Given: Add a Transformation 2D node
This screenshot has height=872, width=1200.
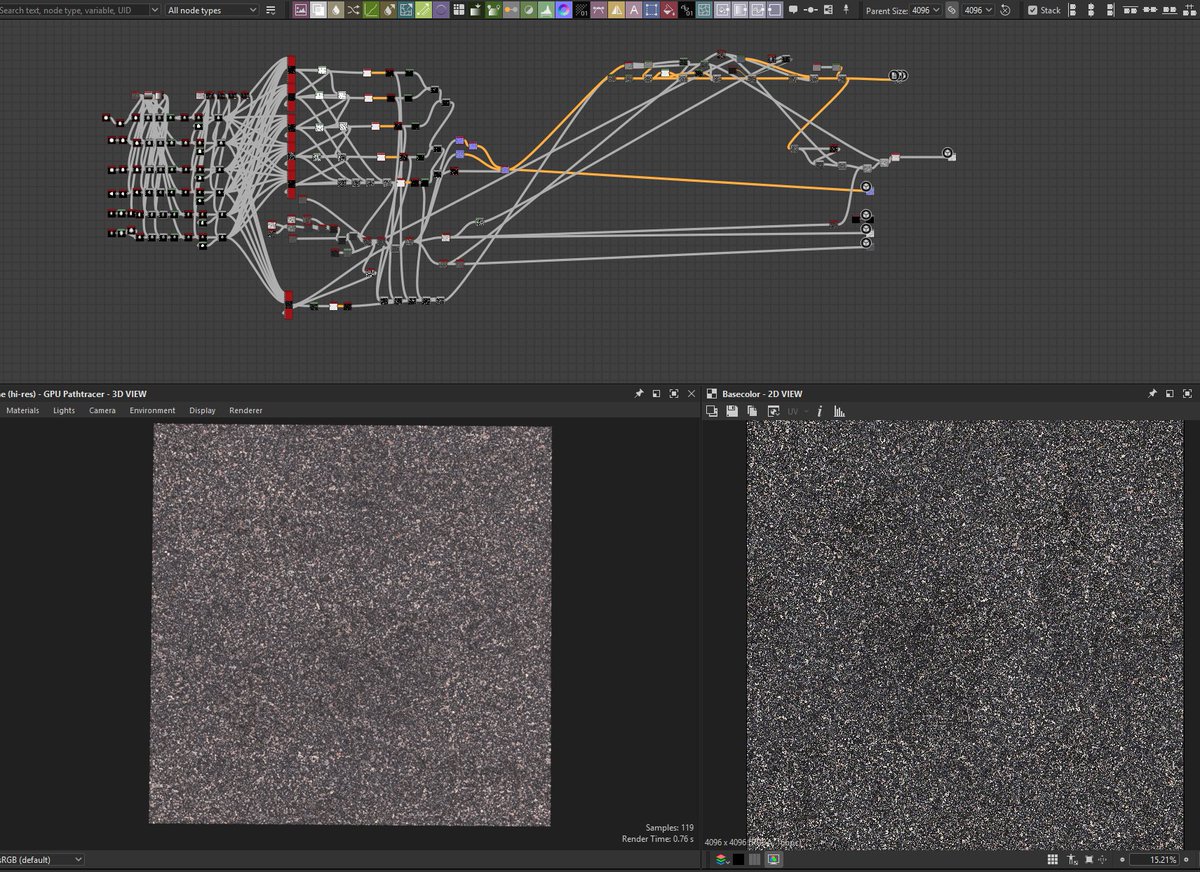Looking at the screenshot, I should (651, 10).
